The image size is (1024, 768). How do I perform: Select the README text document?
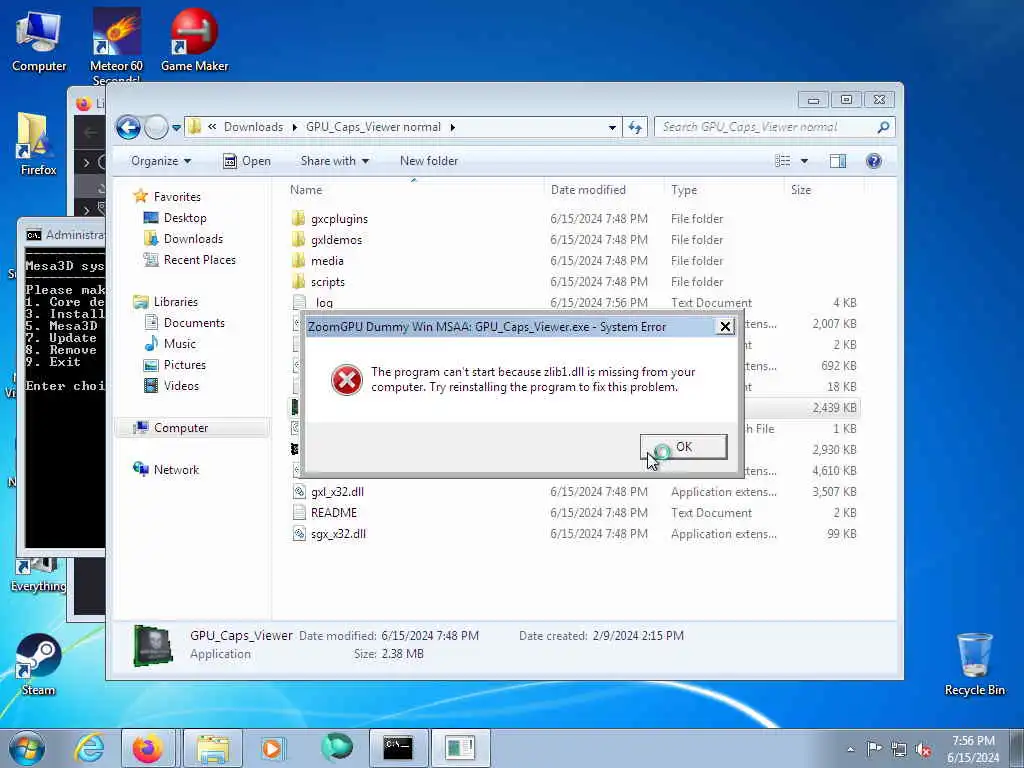pos(333,513)
